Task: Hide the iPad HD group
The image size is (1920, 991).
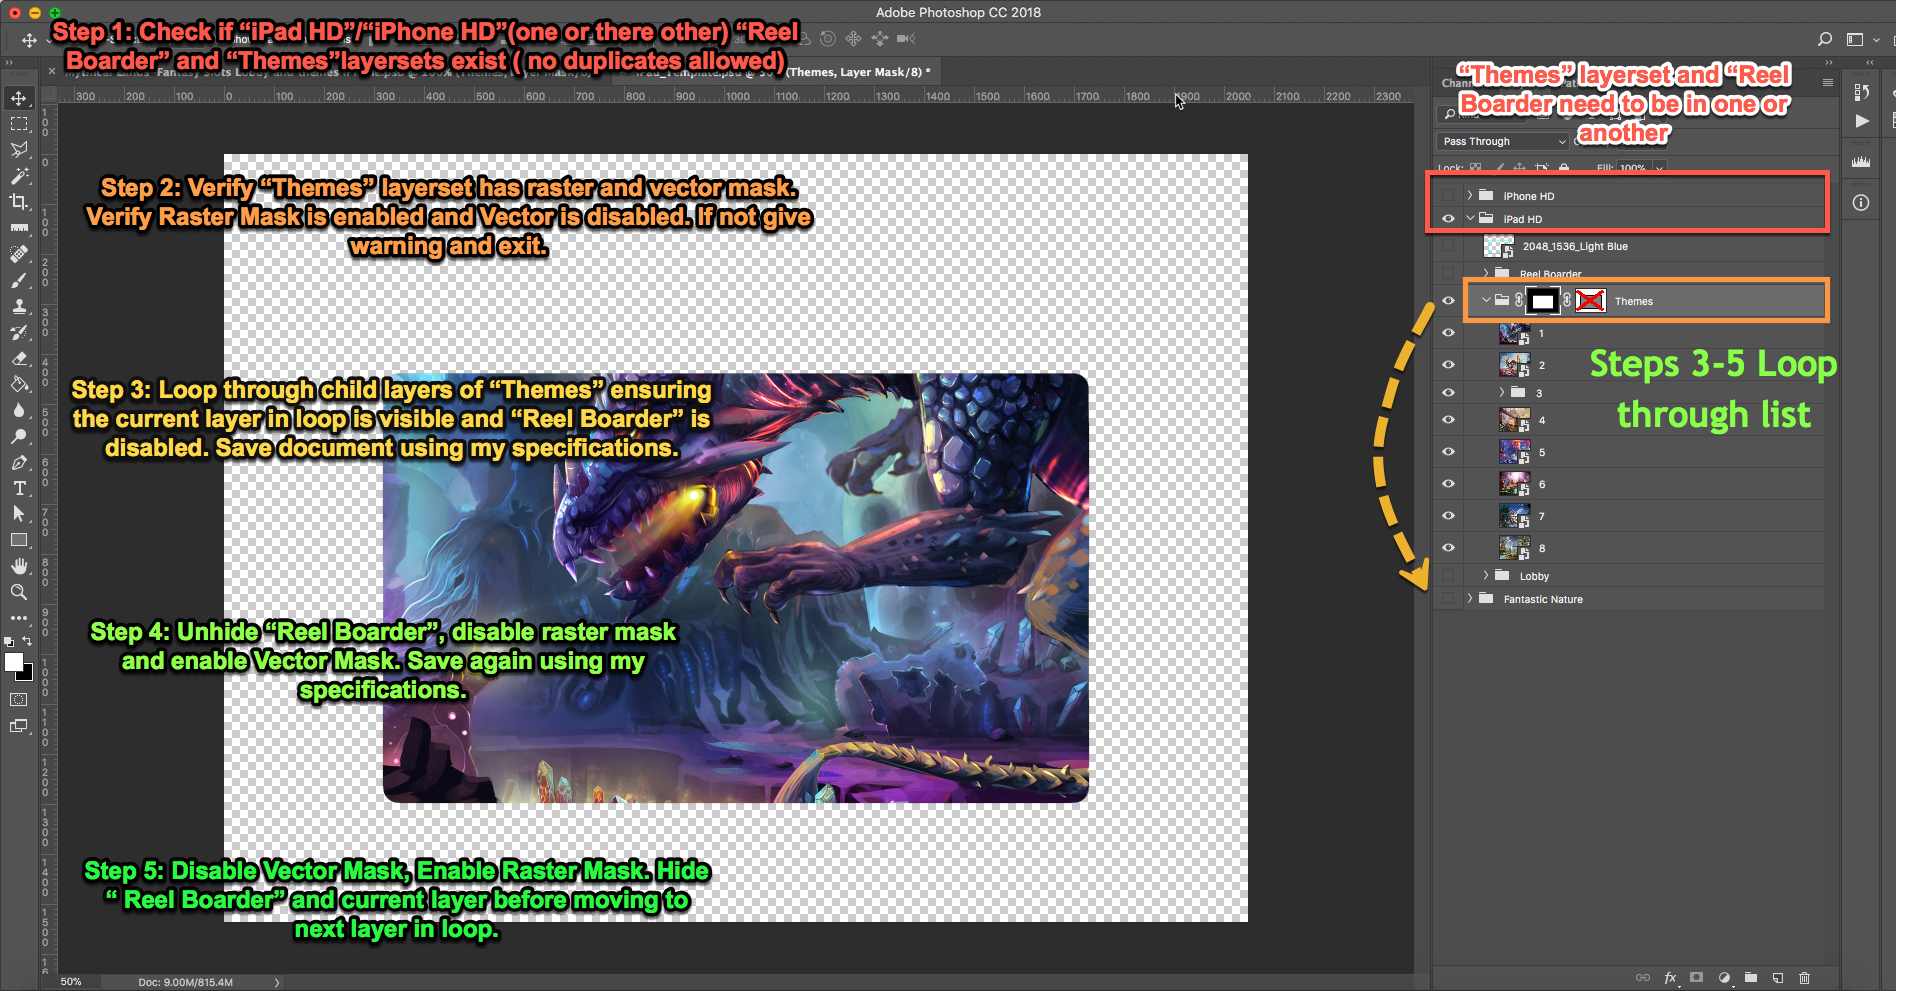Action: (1448, 219)
